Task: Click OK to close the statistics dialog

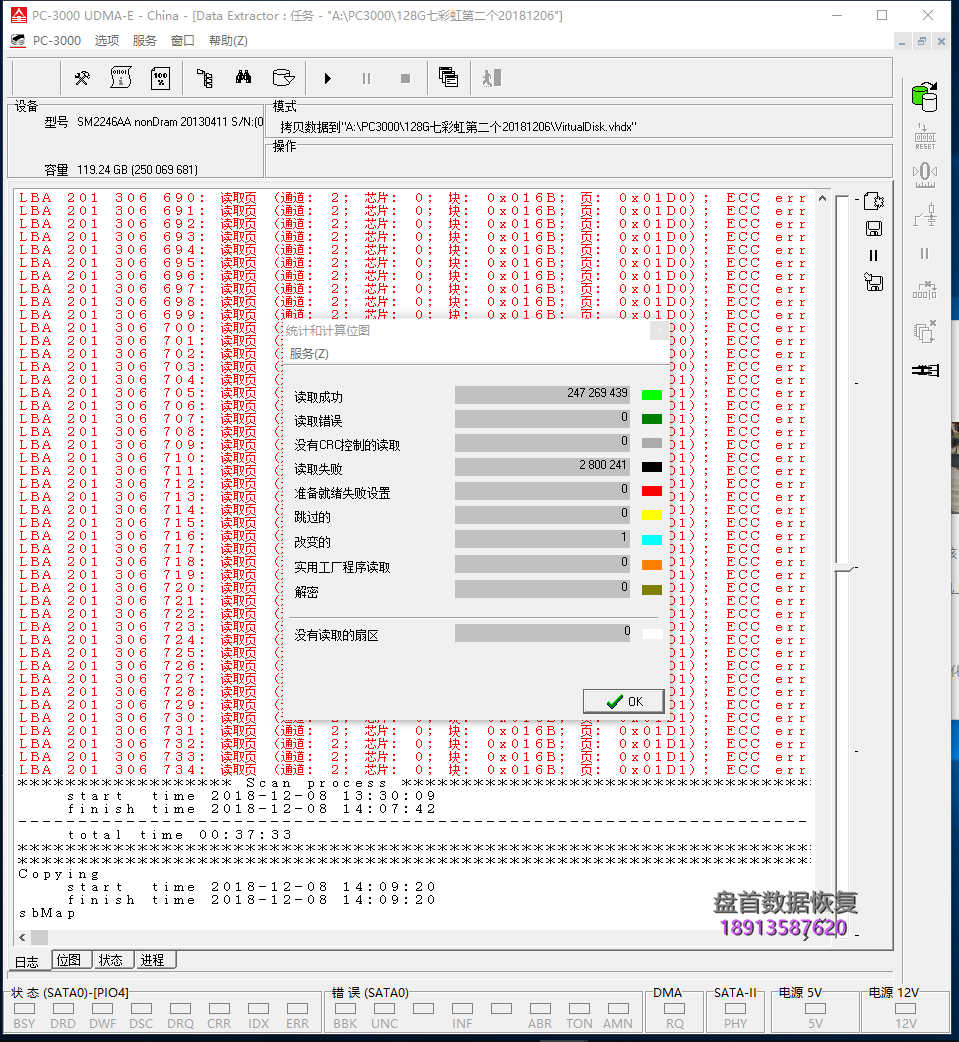Action: click(622, 700)
